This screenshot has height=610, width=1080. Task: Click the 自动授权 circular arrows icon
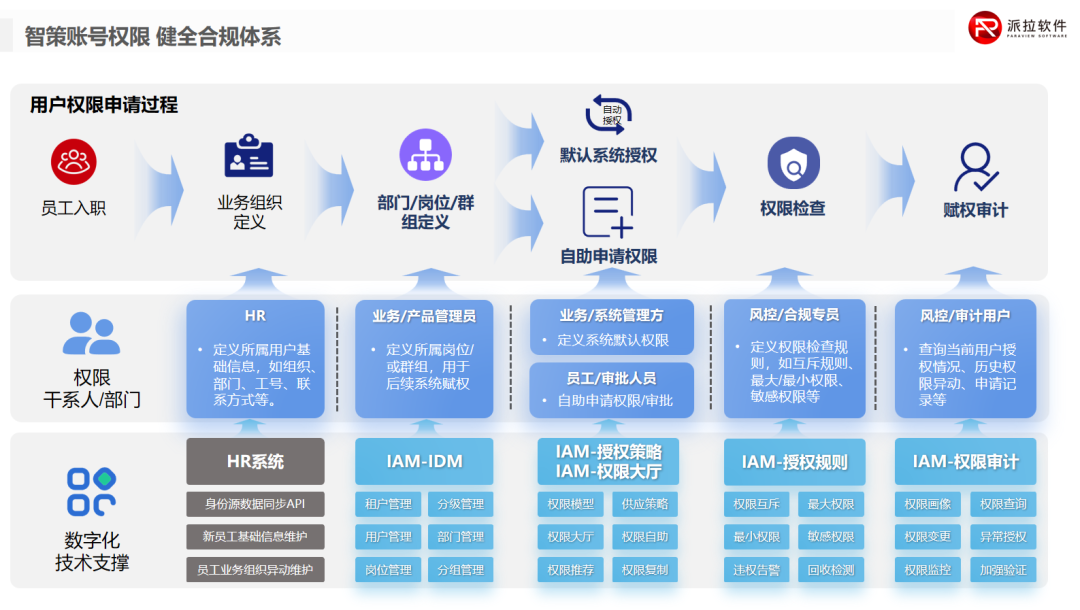(609, 114)
